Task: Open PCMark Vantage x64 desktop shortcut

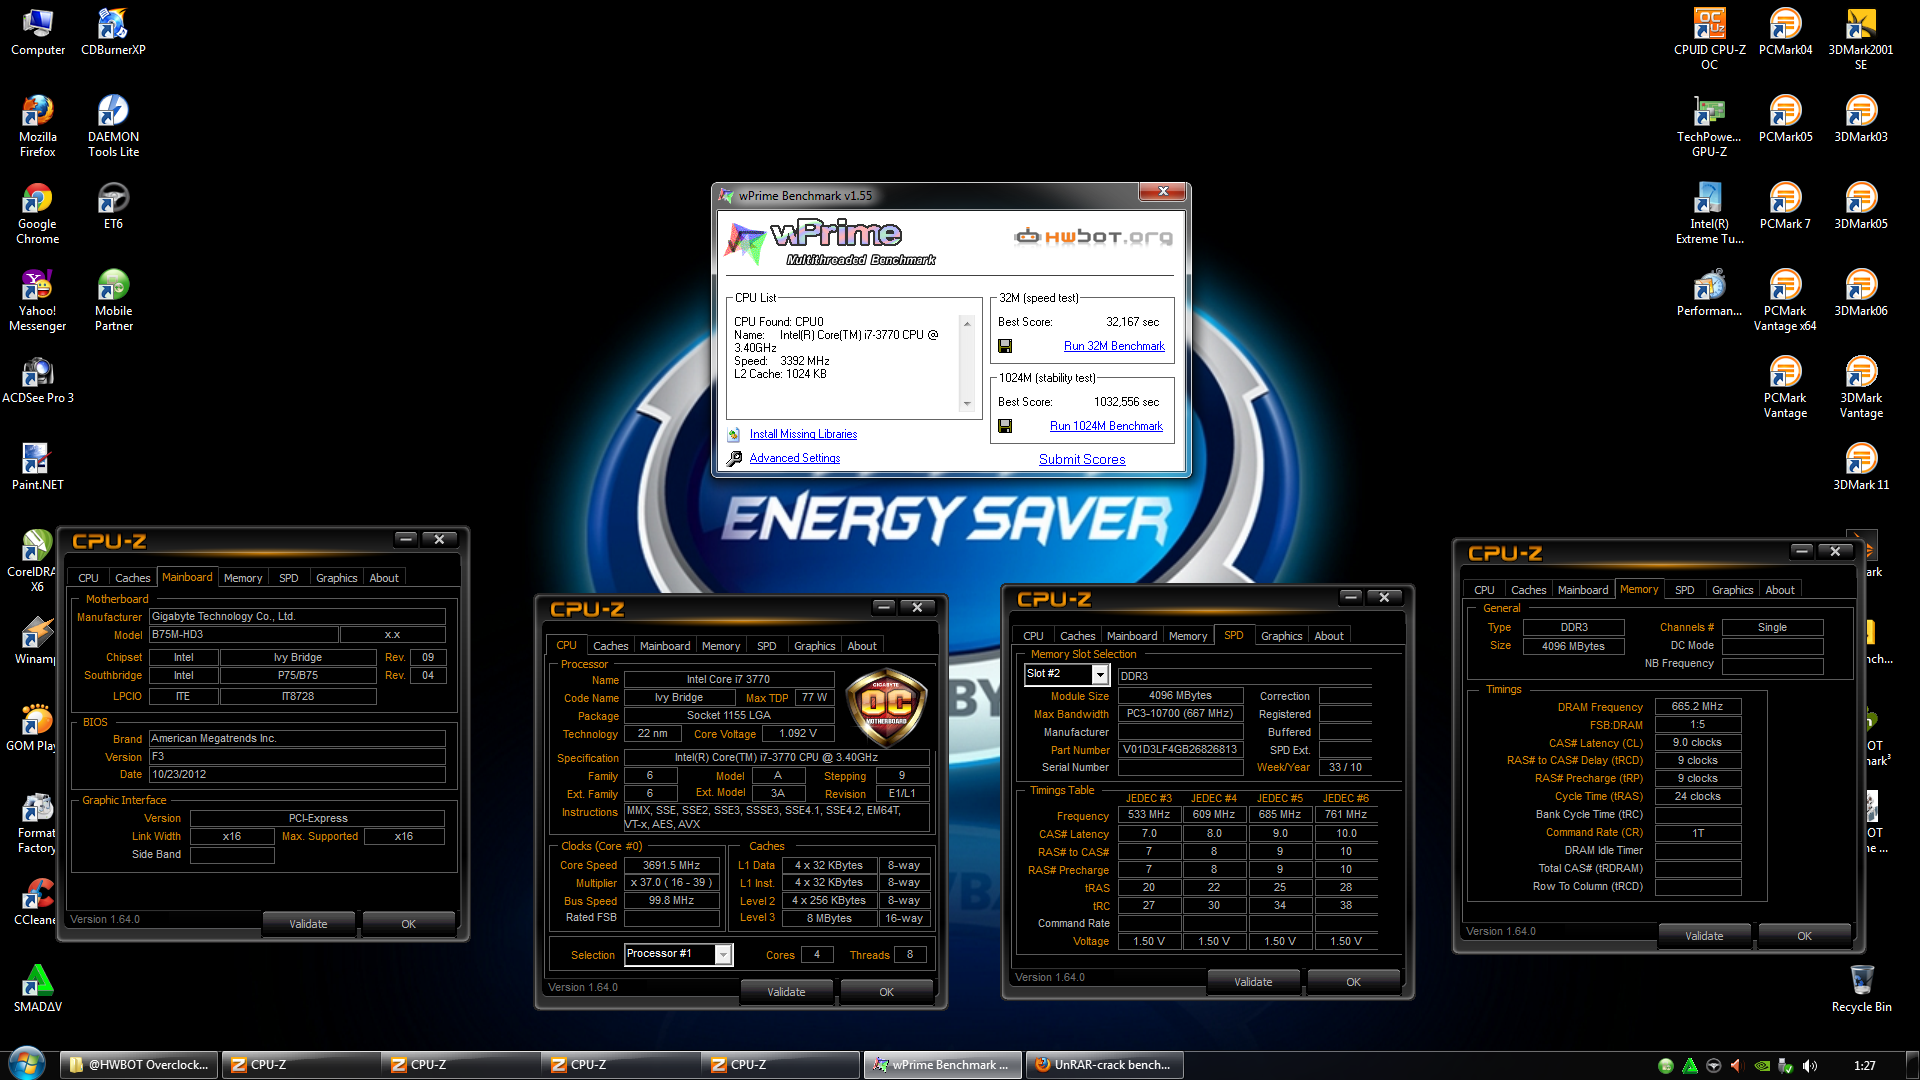Action: coord(1786,300)
